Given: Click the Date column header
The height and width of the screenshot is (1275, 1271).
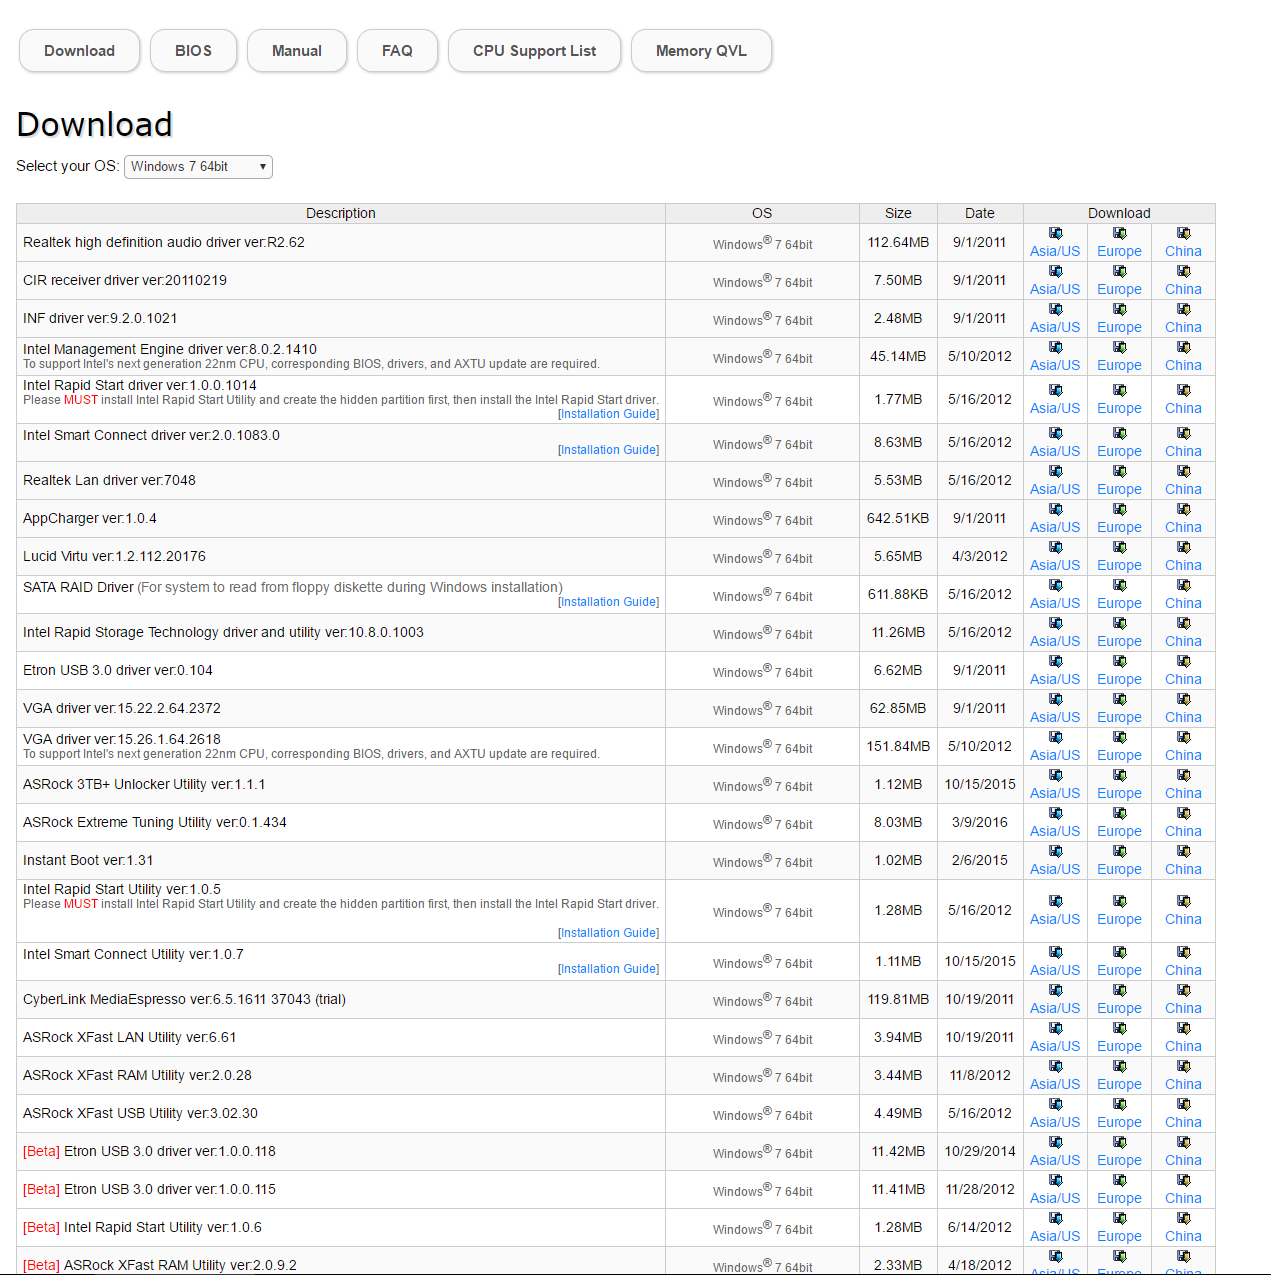Looking at the screenshot, I should coord(980,213).
